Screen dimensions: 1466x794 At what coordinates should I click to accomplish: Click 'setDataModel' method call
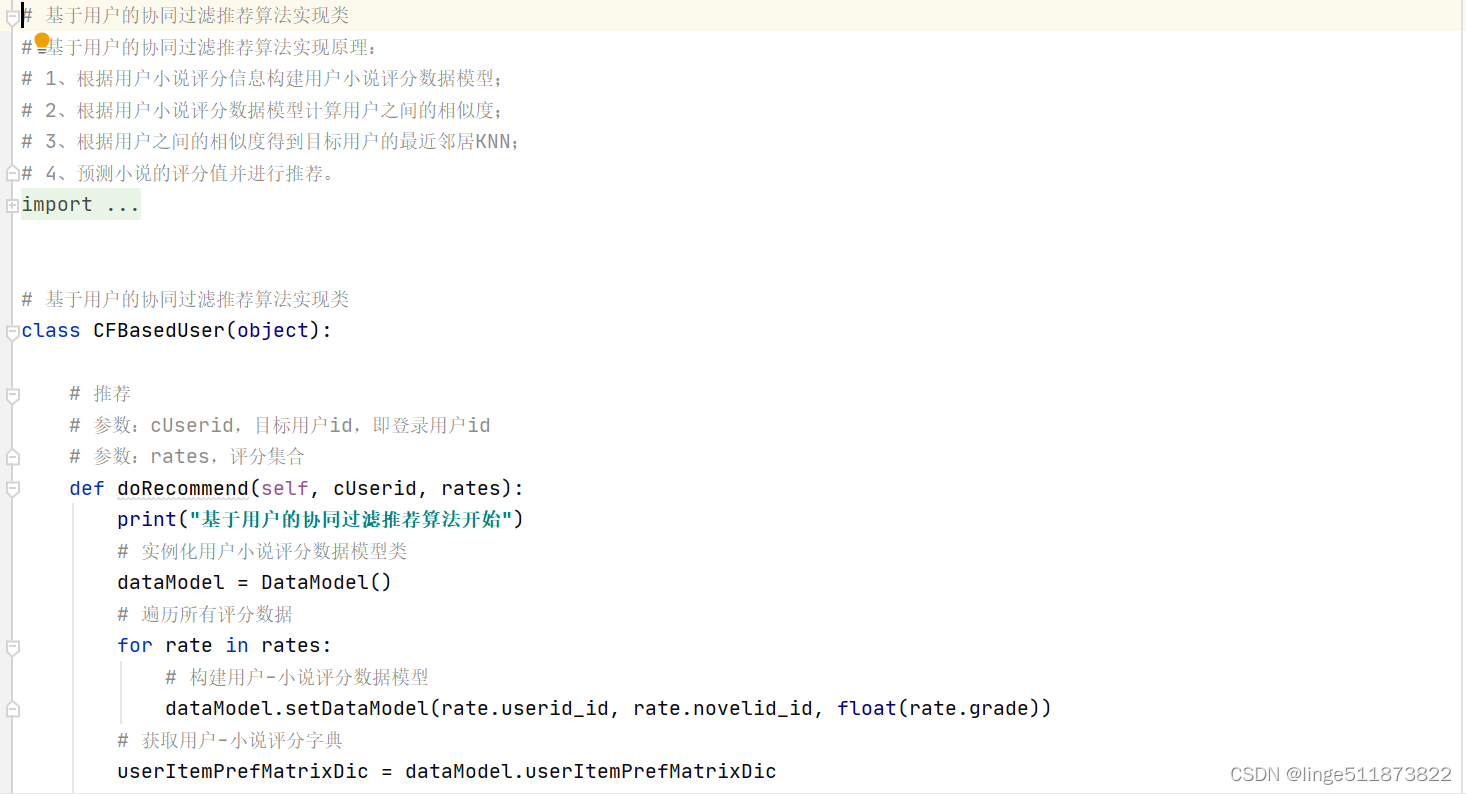coord(357,708)
